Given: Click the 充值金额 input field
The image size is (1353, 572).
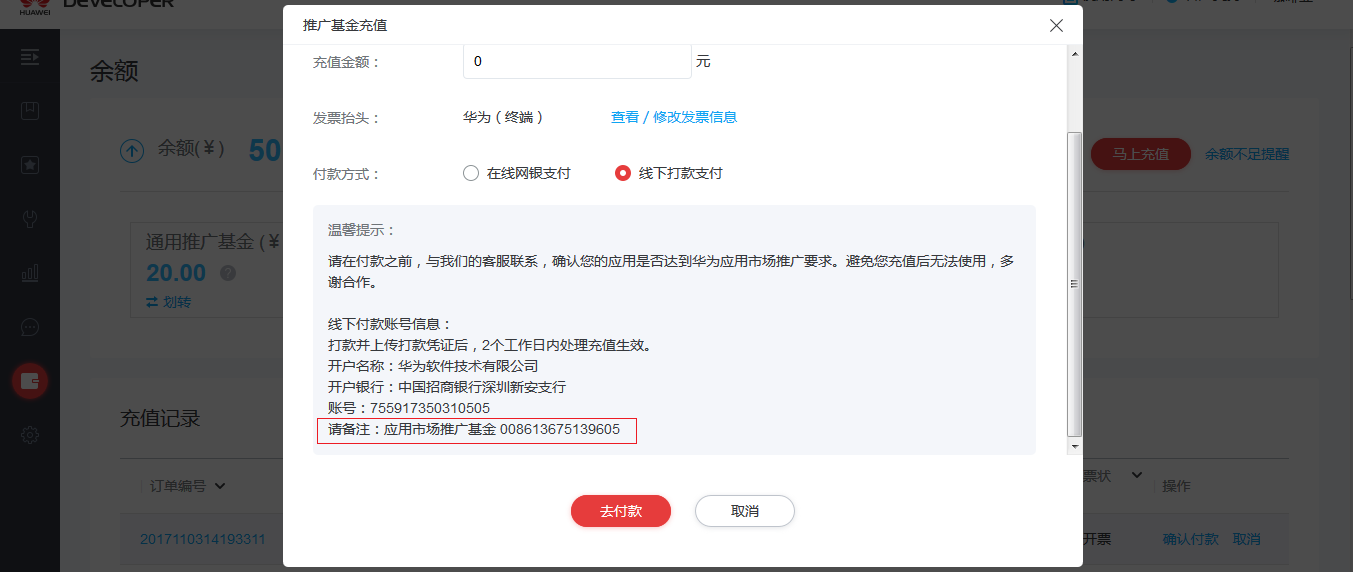Looking at the screenshot, I should 577,61.
